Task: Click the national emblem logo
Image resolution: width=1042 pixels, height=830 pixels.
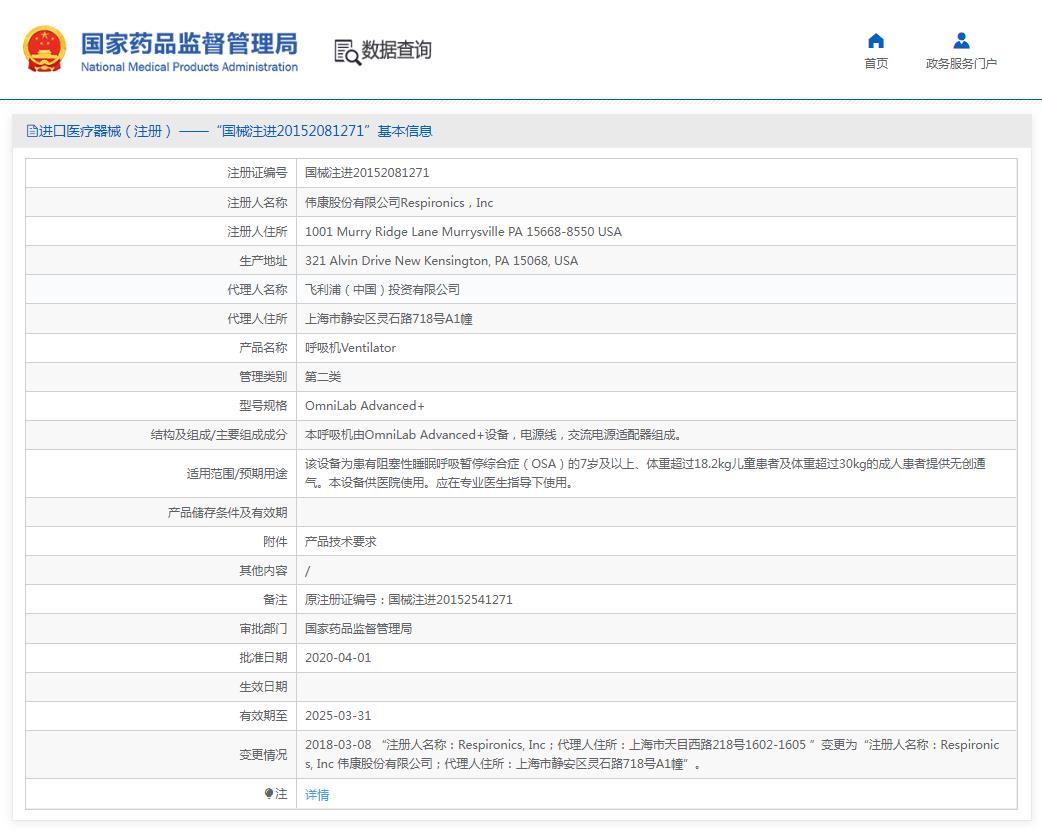Action: 45,50
